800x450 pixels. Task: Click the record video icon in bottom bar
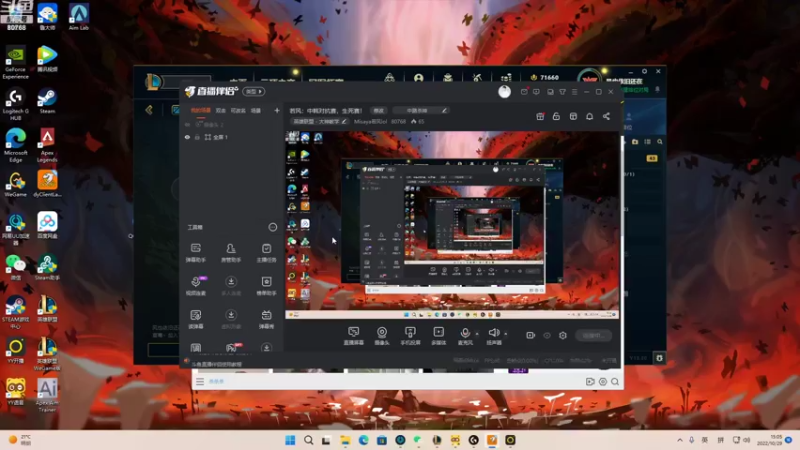531,335
